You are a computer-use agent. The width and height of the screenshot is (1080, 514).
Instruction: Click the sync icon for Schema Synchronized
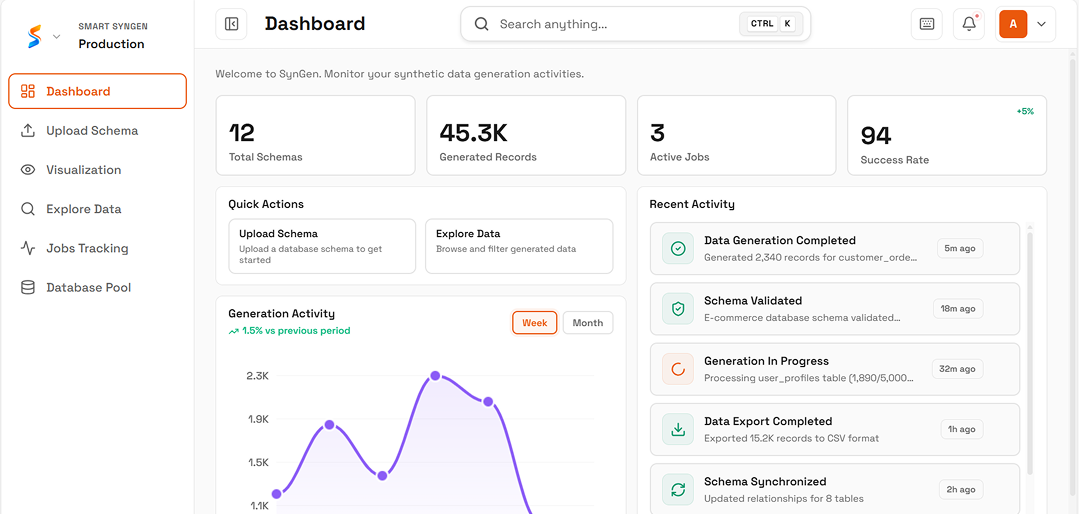coord(678,489)
